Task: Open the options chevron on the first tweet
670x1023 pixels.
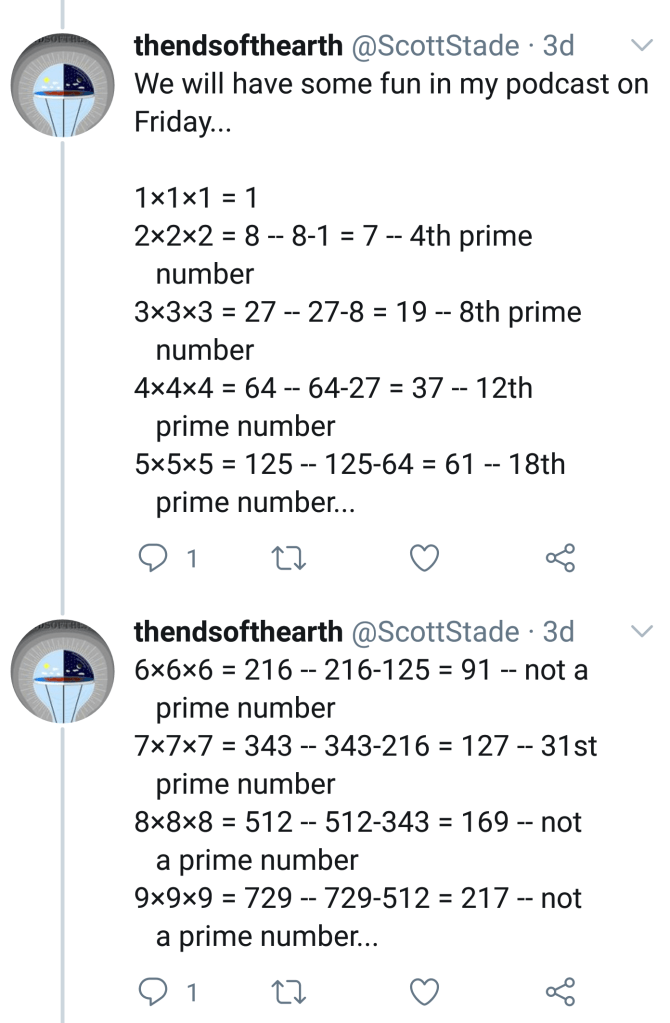Action: pyautogui.click(x=641, y=45)
